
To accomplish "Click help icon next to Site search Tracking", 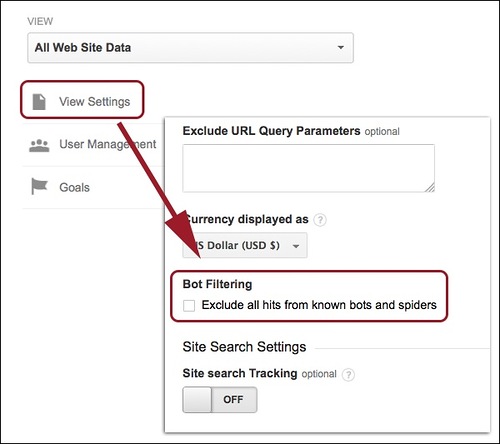I will [x=348, y=374].
